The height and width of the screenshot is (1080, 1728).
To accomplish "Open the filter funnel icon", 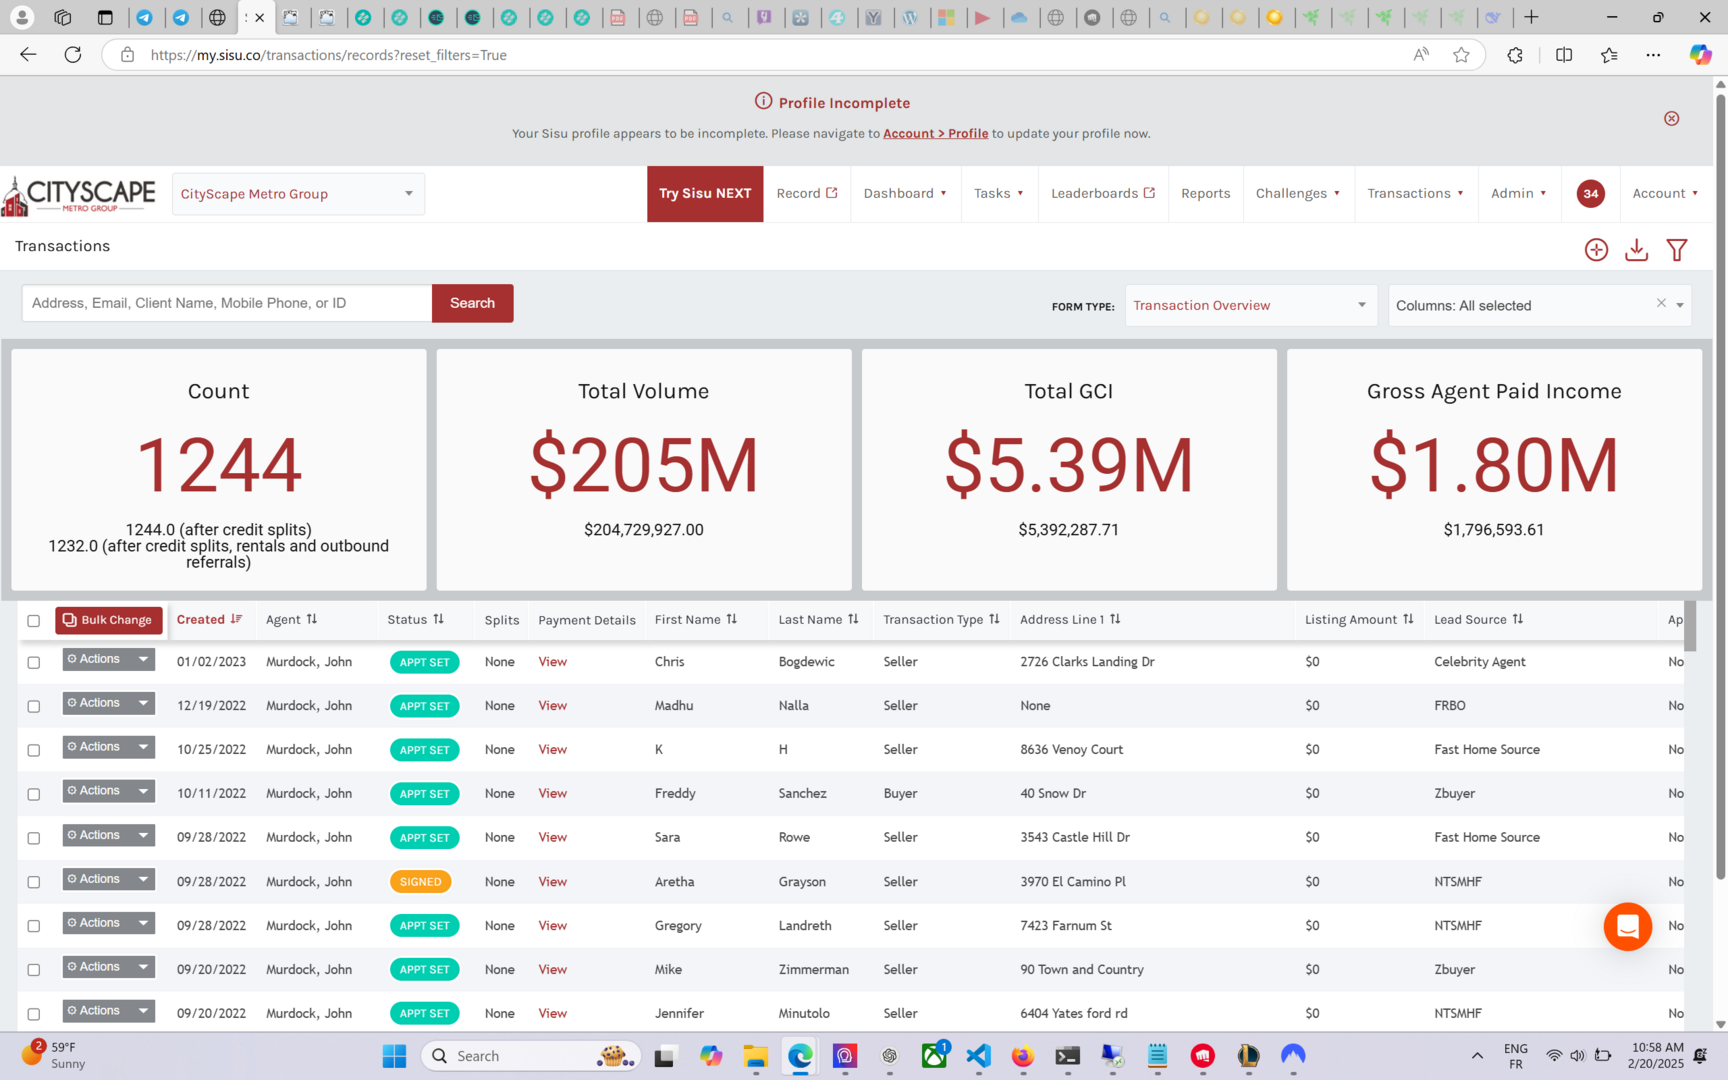I will (x=1677, y=250).
